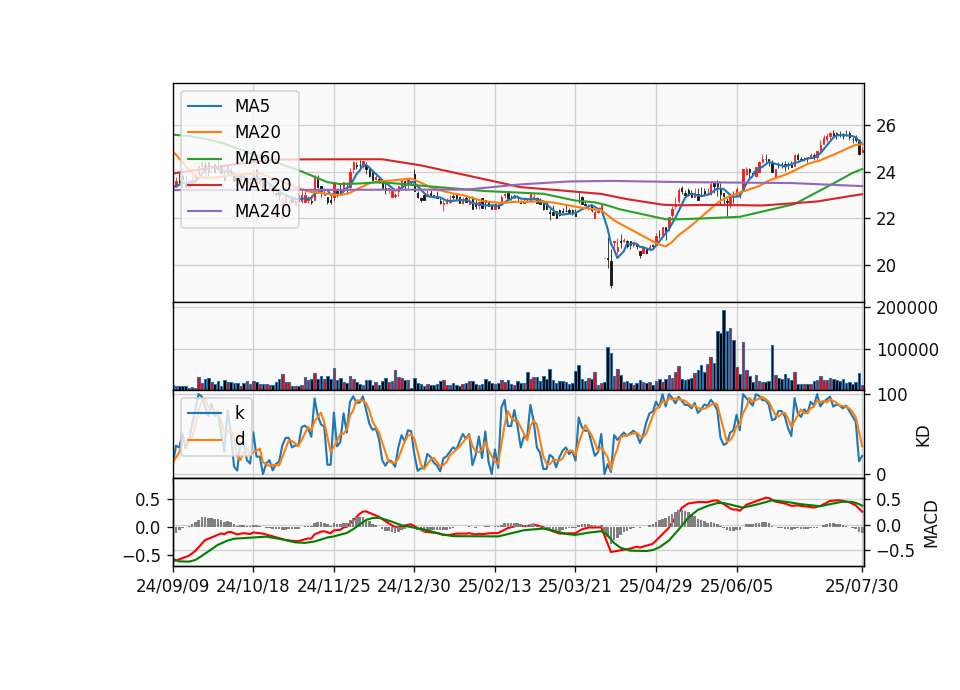This screenshot has width=960, height=690.
Task: Click the 24/09/09 date axis label
Action: coord(173,586)
